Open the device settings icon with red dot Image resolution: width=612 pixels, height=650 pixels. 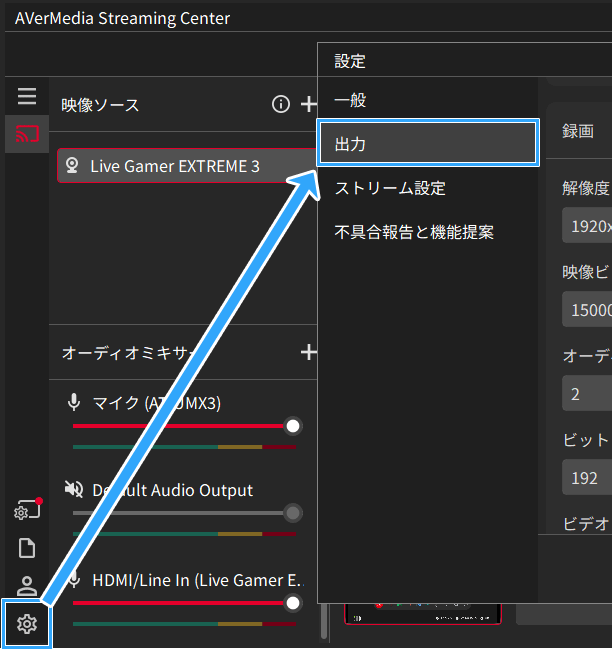pyautogui.click(x=28, y=509)
